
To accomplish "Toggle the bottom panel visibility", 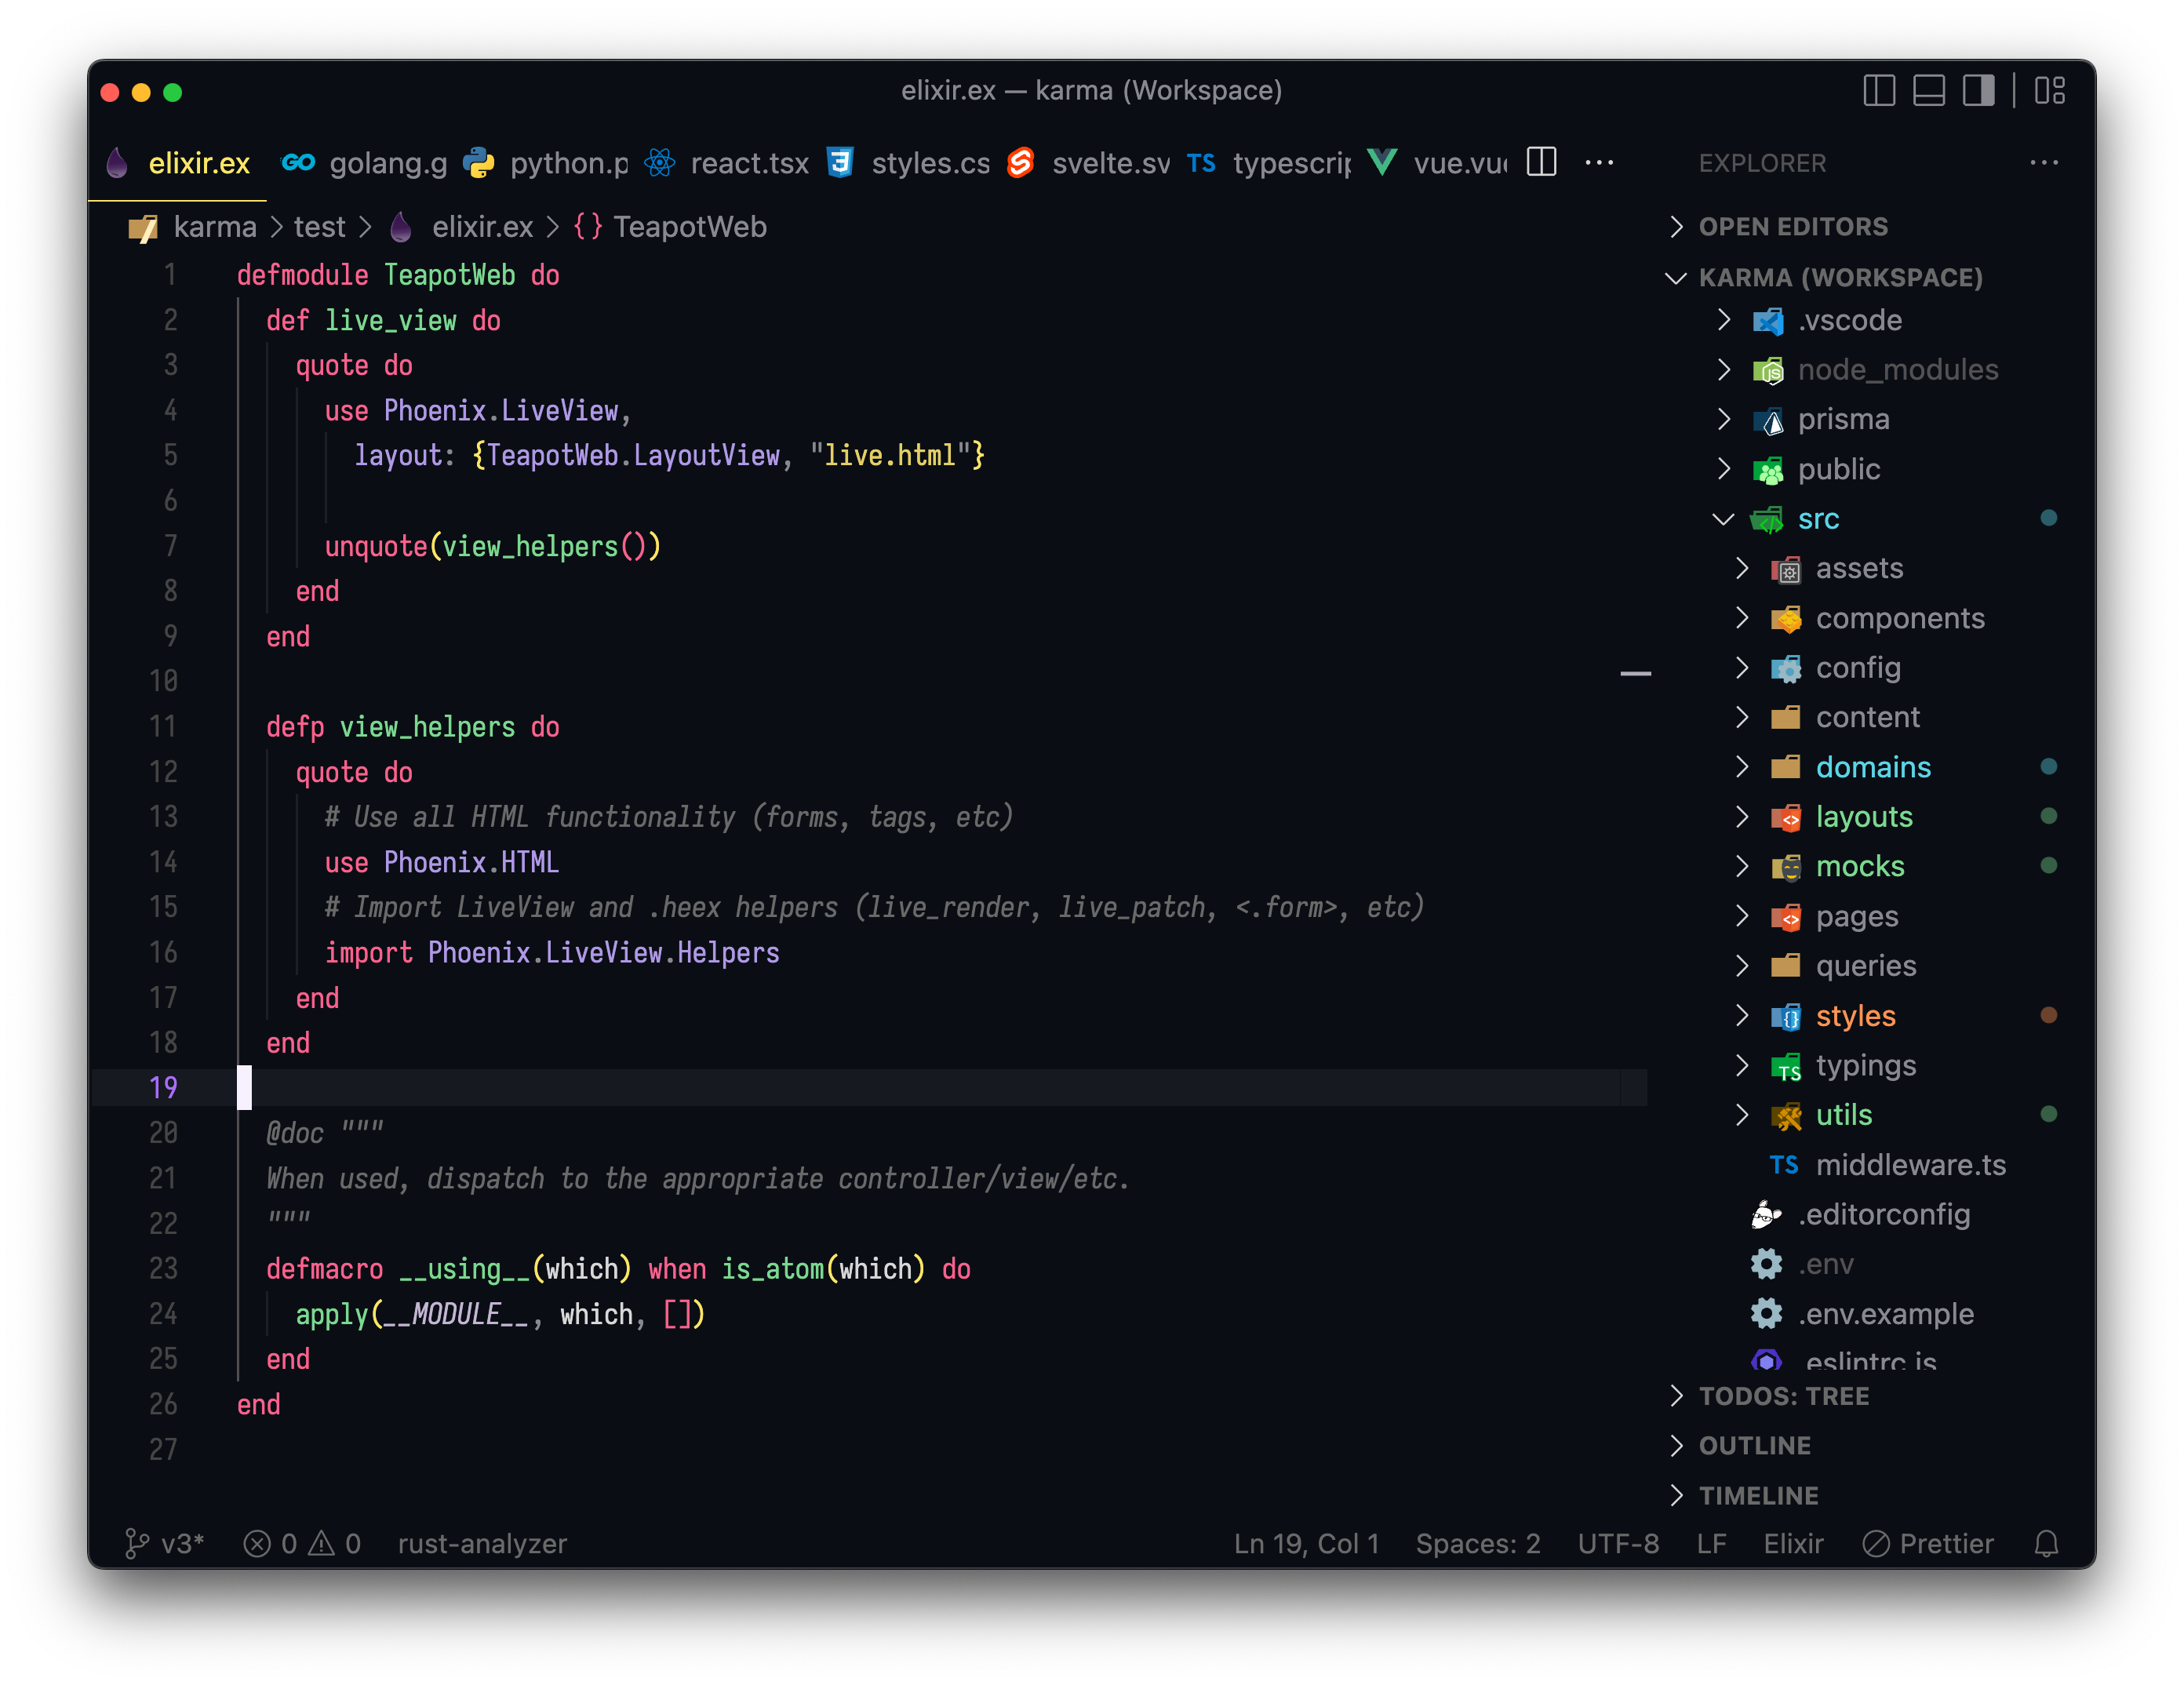I will tap(1930, 90).
